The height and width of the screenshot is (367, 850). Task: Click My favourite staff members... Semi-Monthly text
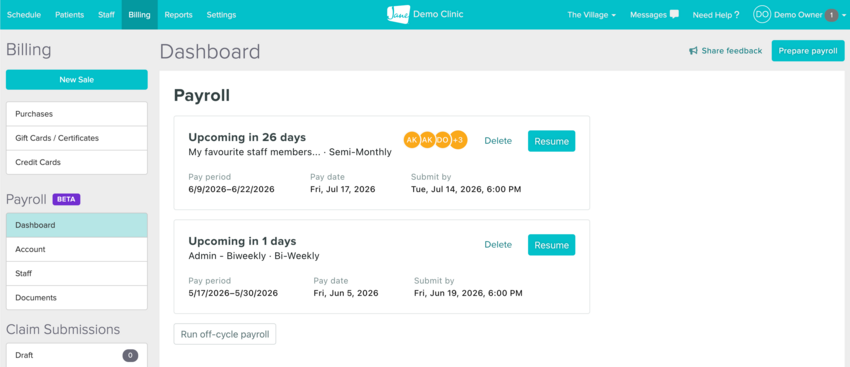290,152
